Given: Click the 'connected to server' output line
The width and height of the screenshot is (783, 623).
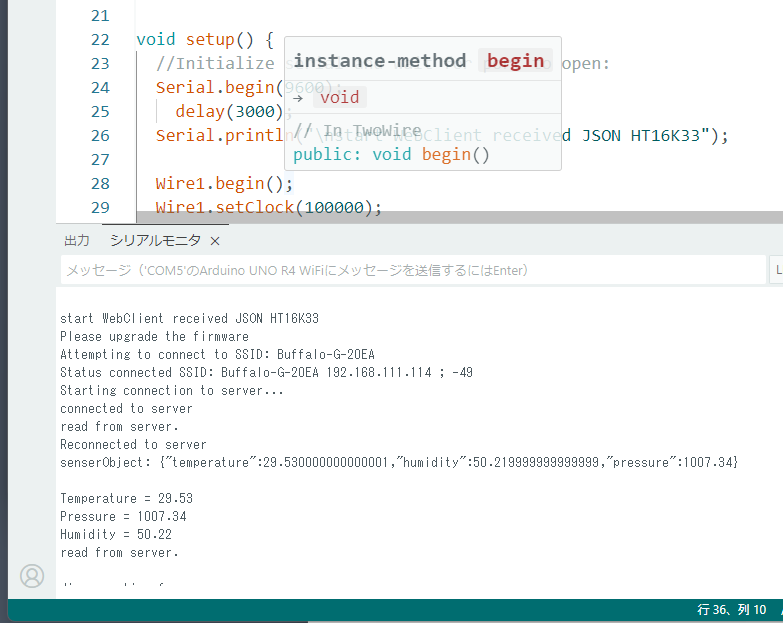Looking at the screenshot, I should point(126,408).
